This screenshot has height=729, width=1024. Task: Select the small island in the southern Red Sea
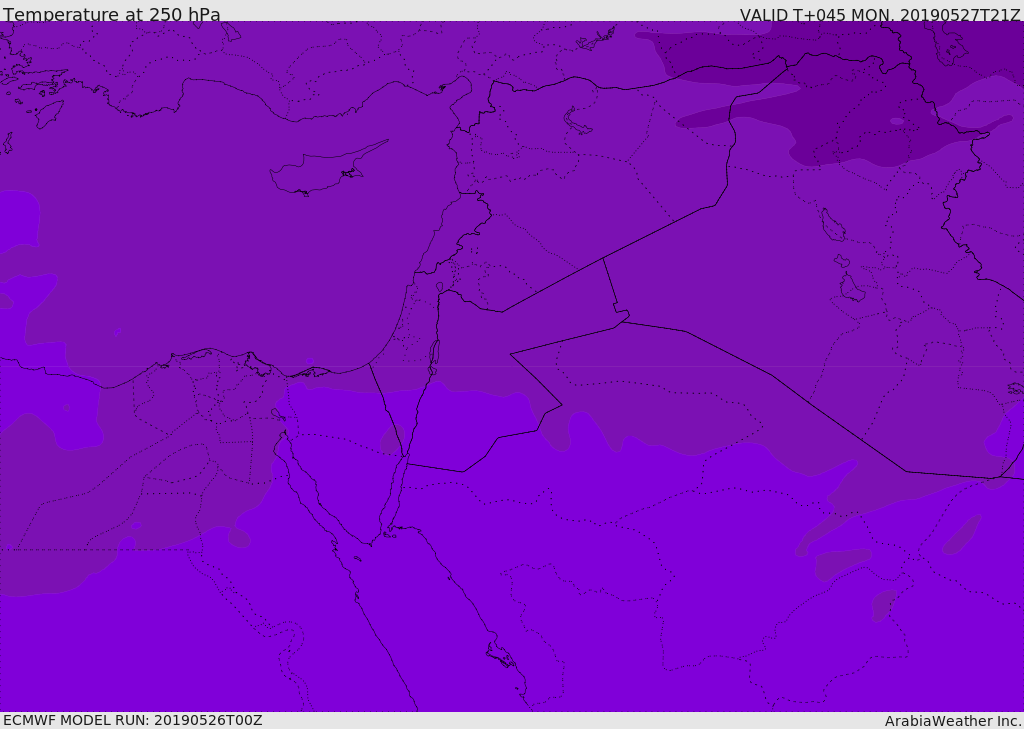(500, 655)
